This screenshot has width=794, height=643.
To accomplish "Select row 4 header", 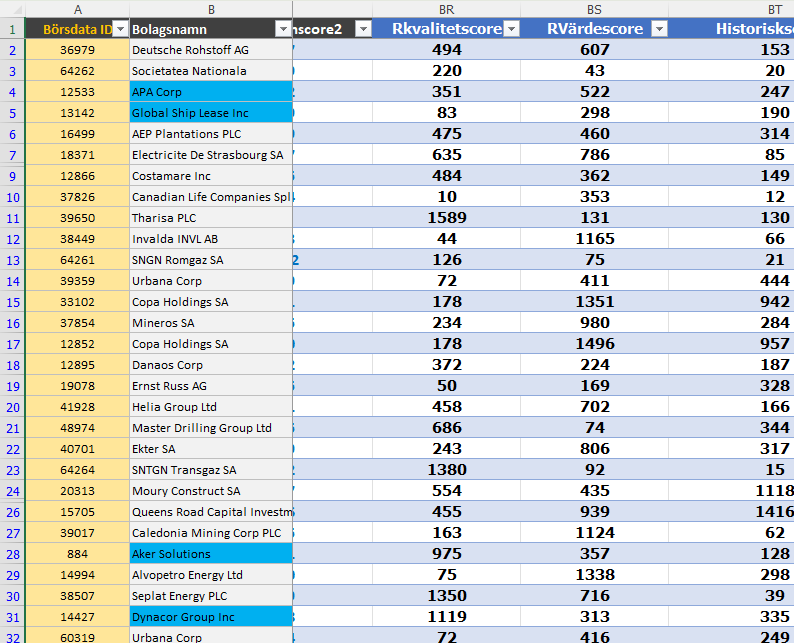I will tap(12, 92).
